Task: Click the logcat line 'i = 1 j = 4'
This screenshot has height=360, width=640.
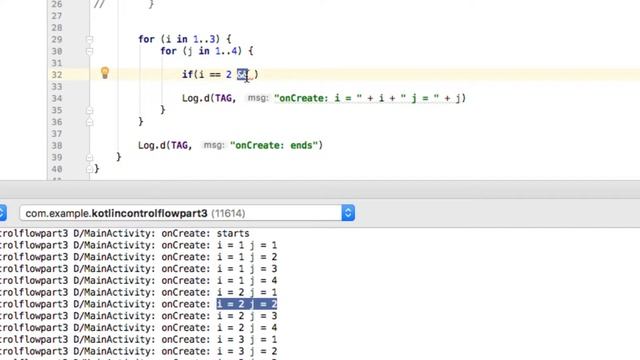Action: pyautogui.click(x=139, y=281)
